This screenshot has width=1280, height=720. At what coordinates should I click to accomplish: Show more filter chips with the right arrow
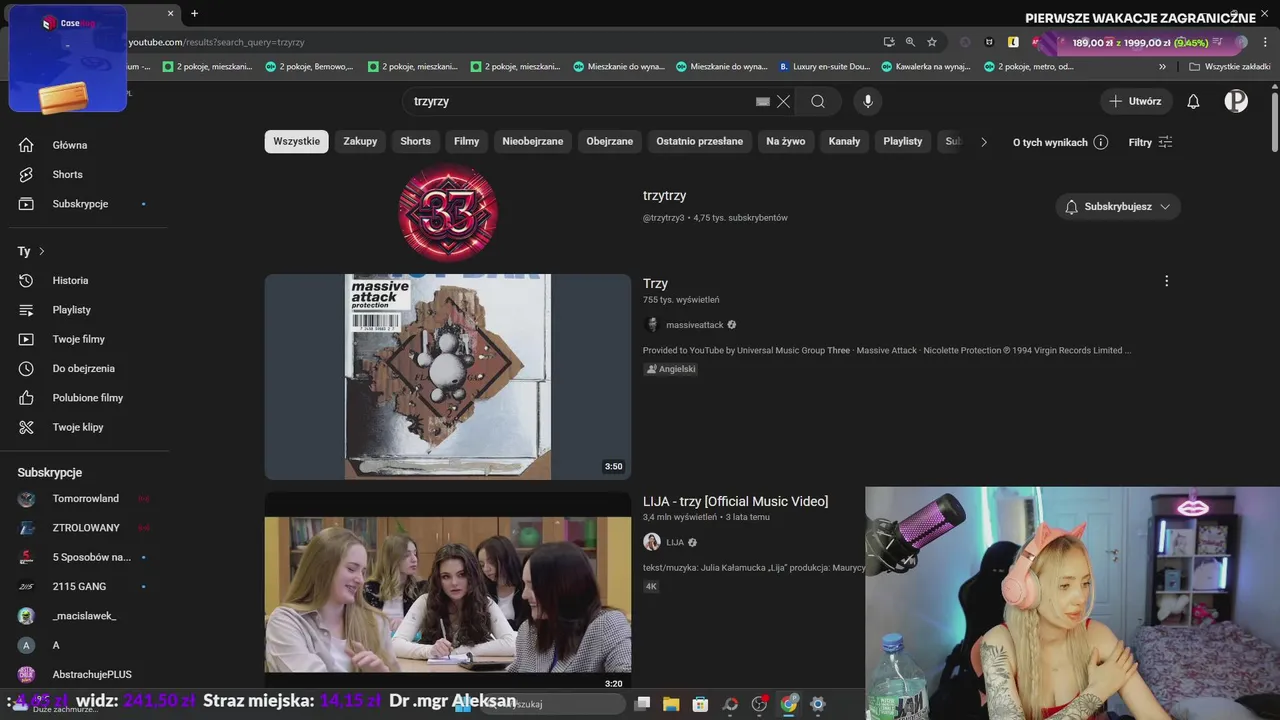pos(983,142)
